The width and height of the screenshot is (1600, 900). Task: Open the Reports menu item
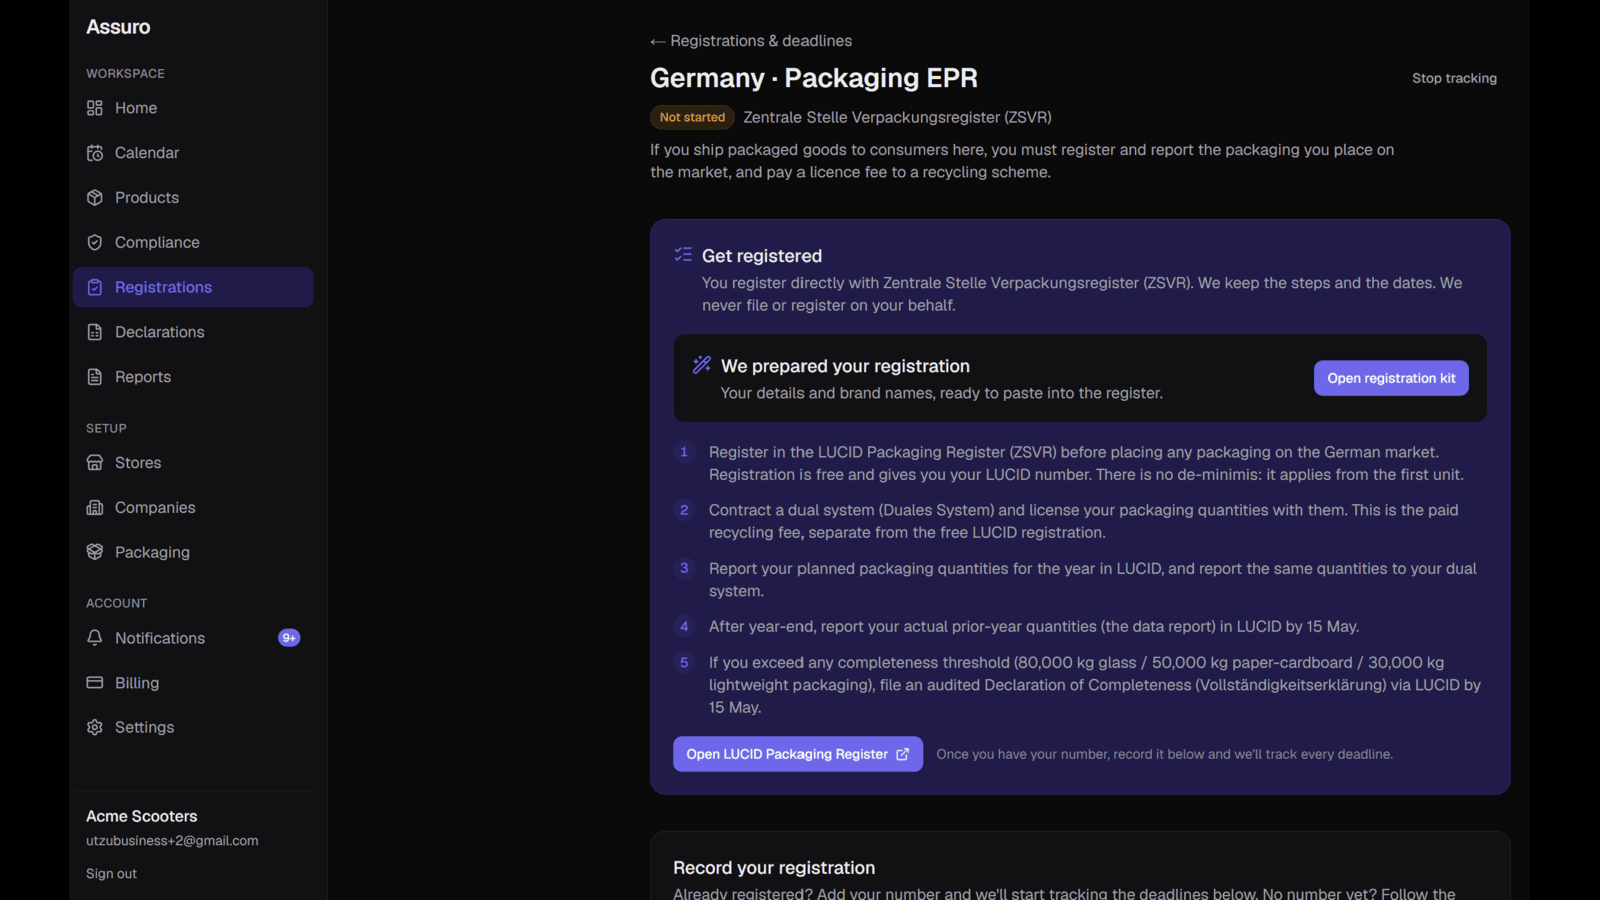click(x=193, y=377)
